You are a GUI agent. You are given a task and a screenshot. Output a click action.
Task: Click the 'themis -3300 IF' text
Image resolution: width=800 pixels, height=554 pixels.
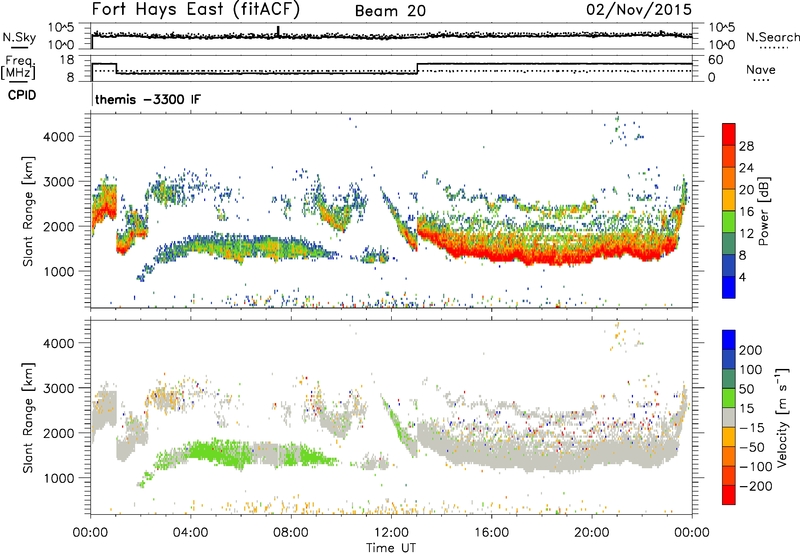click(148, 99)
